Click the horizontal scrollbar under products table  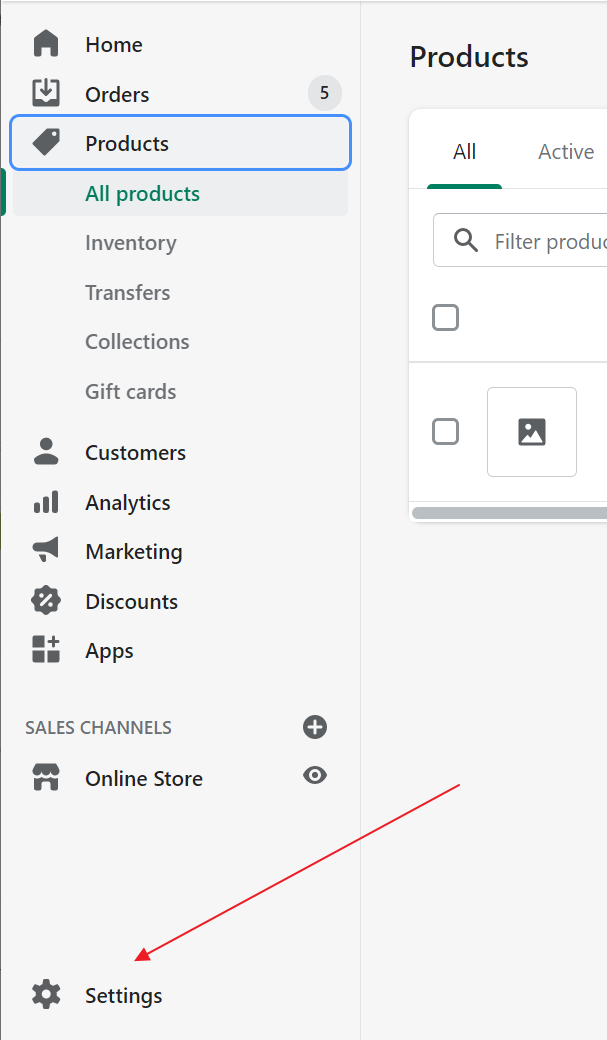[x=509, y=513]
